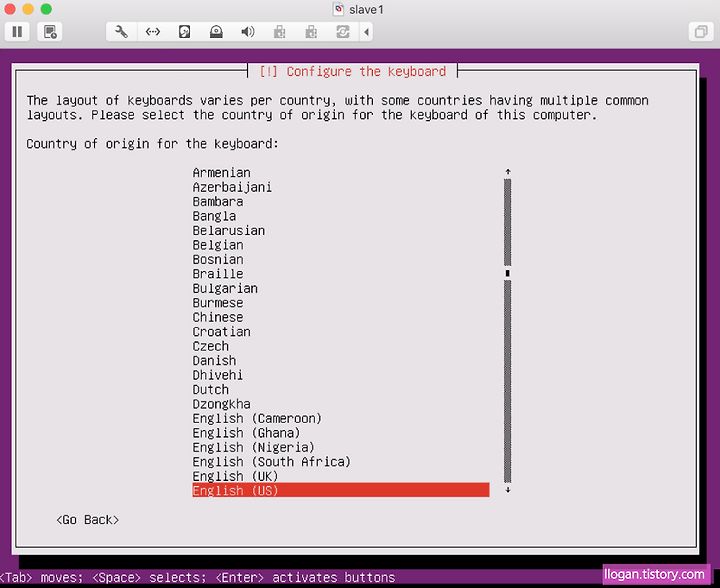Click the first USB device icon

[x=279, y=32]
